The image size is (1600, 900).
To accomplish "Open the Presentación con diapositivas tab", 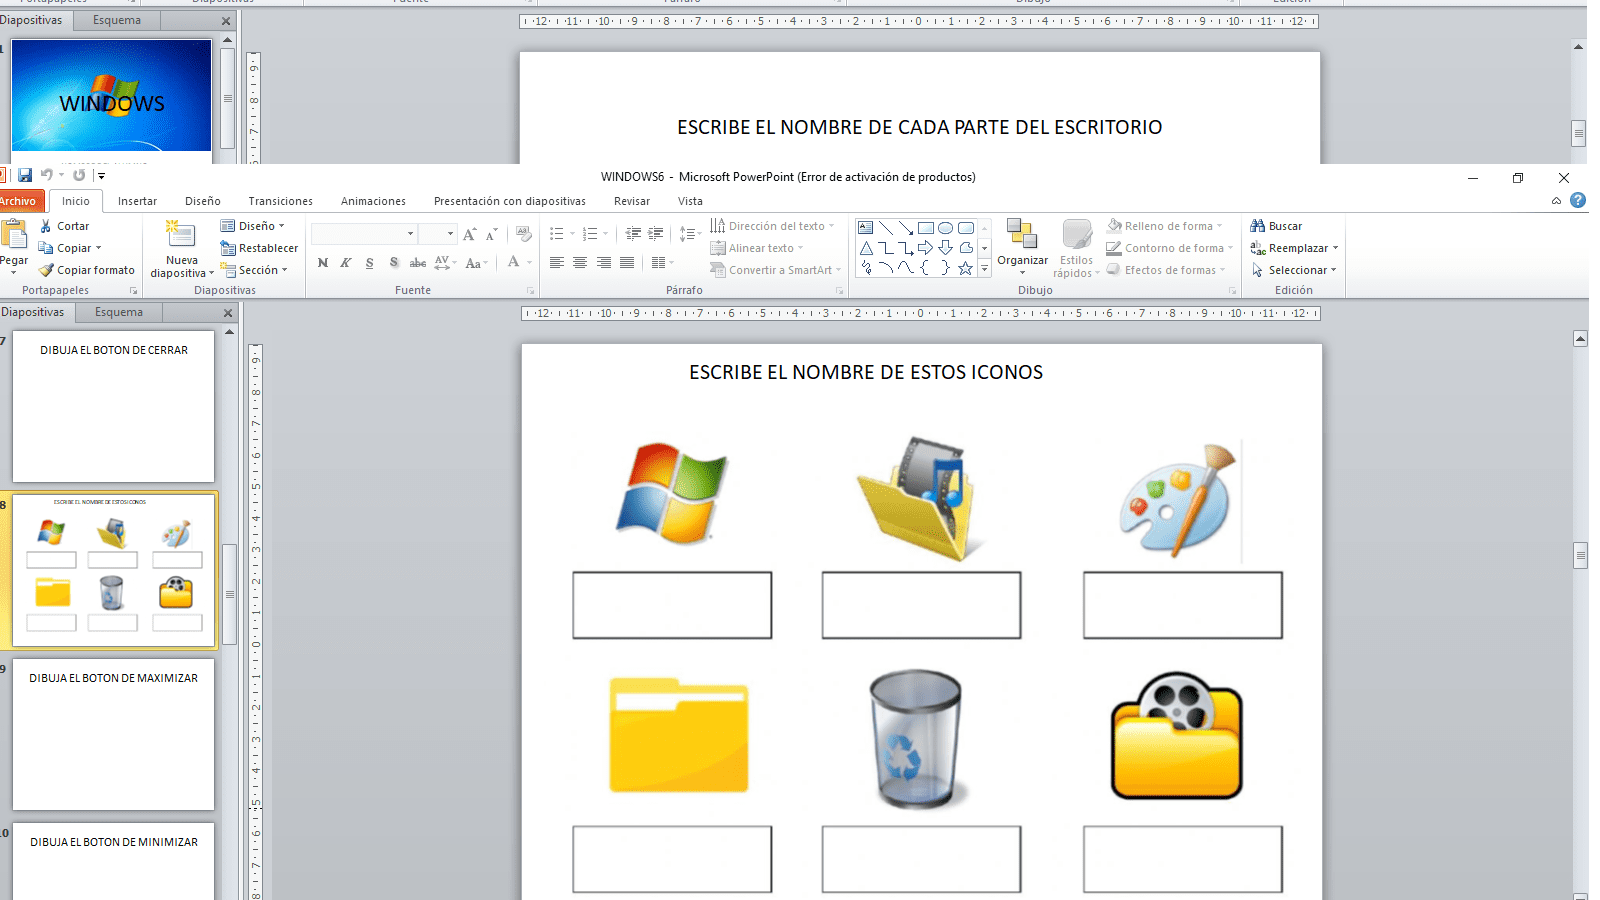I will [510, 201].
